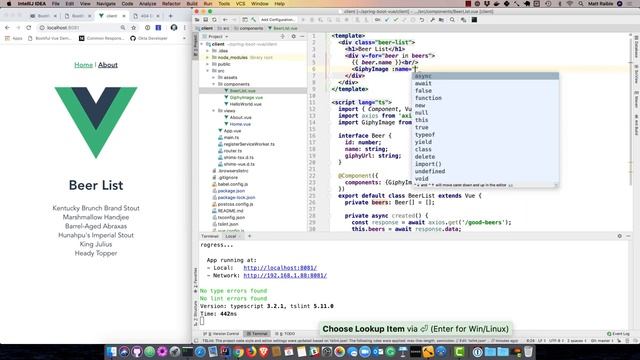640x360 pixels.
Task: Choose 'await' from the completion popup
Action: point(485,83)
